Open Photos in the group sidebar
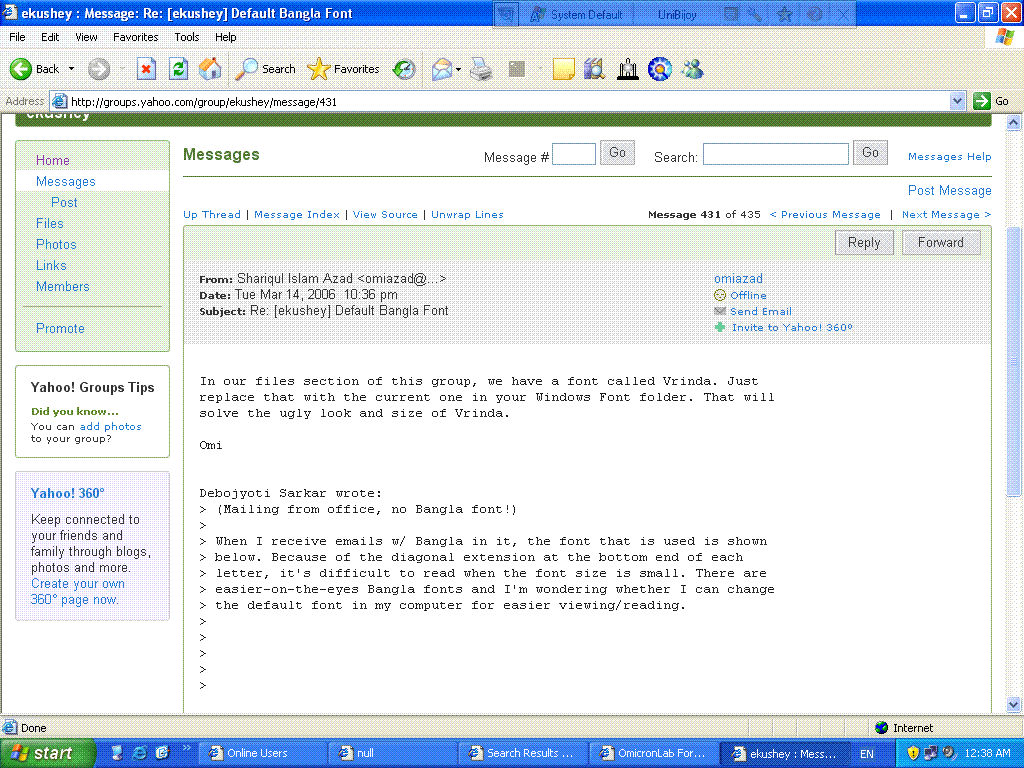Screen dimensions: 1024x768 [56, 244]
